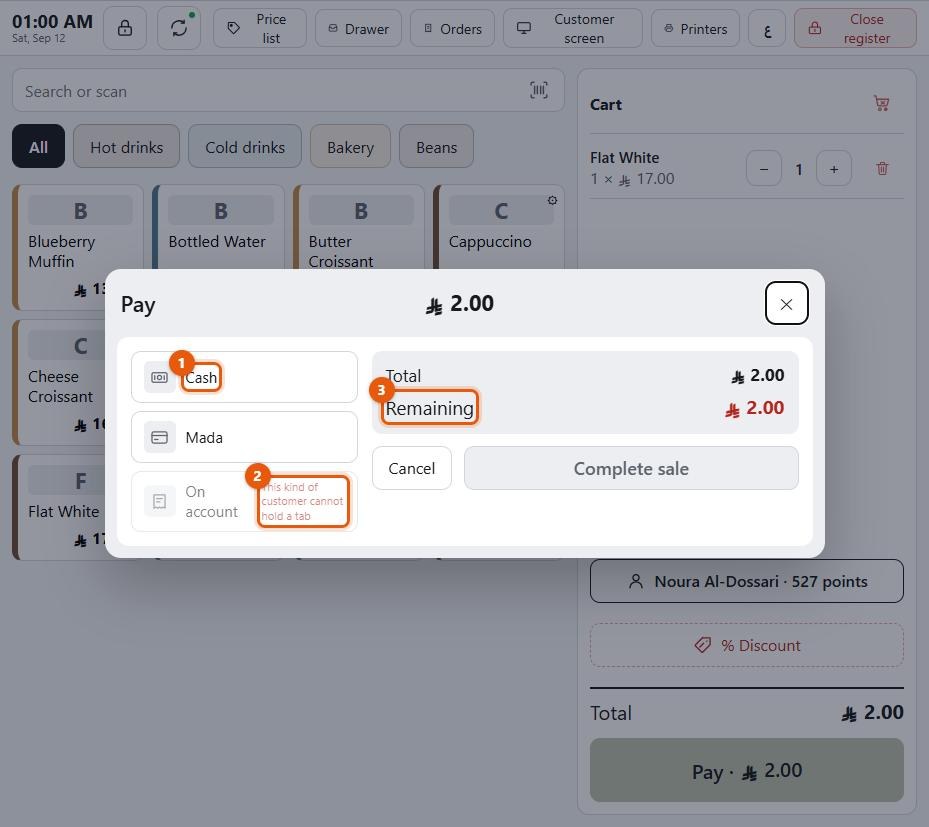Add Bottled Water to cart
Viewport: 929px width, 827px height.
click(x=218, y=228)
